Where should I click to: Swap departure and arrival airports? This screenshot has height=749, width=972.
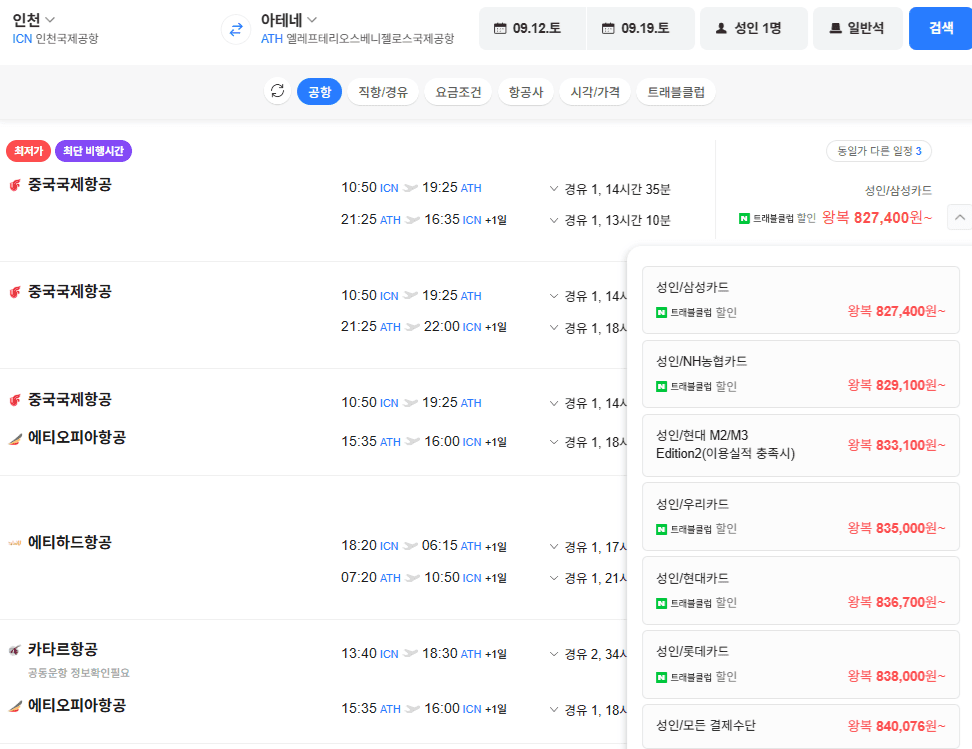click(x=236, y=29)
